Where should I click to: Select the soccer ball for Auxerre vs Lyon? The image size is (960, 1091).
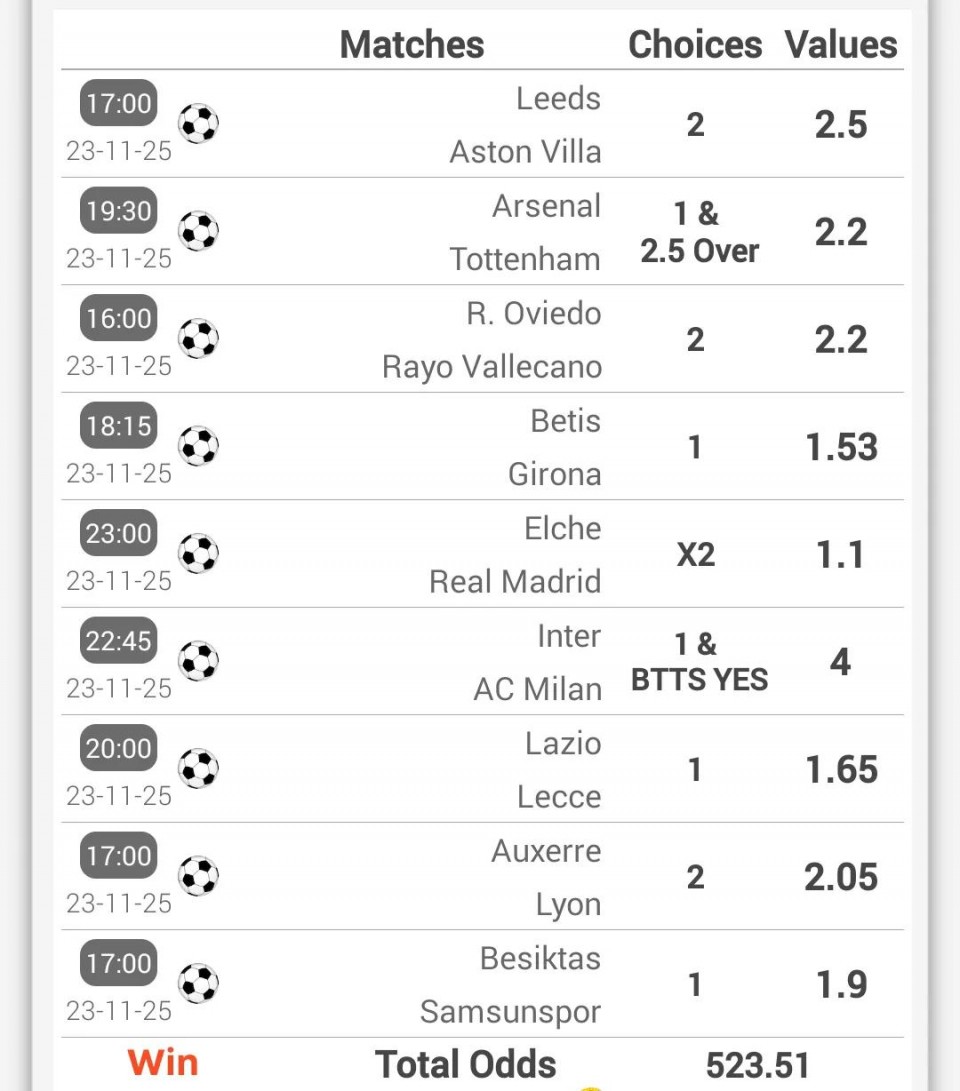click(x=198, y=876)
